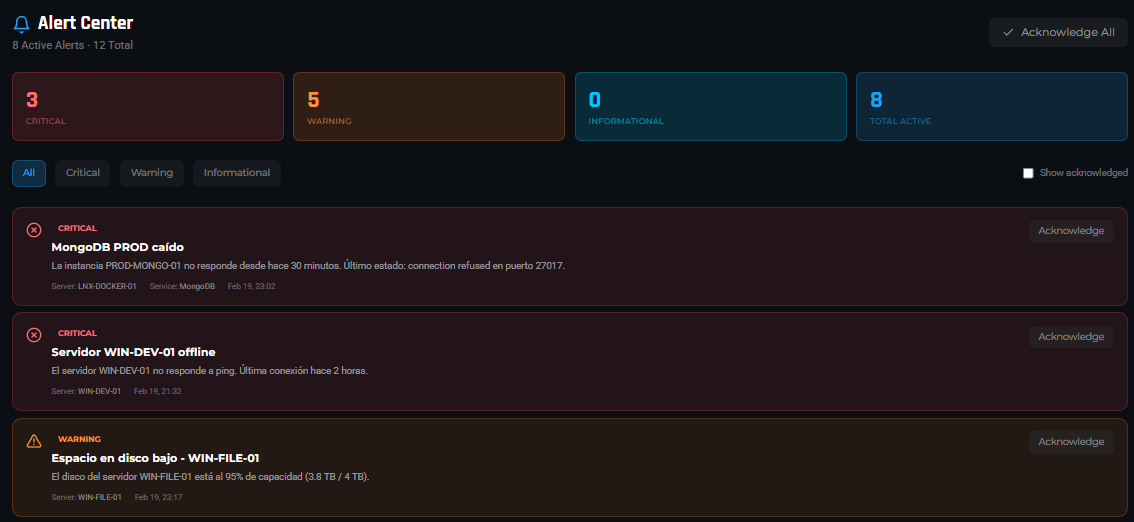
Task: Open the Warning summary card showing 5
Action: [429, 106]
